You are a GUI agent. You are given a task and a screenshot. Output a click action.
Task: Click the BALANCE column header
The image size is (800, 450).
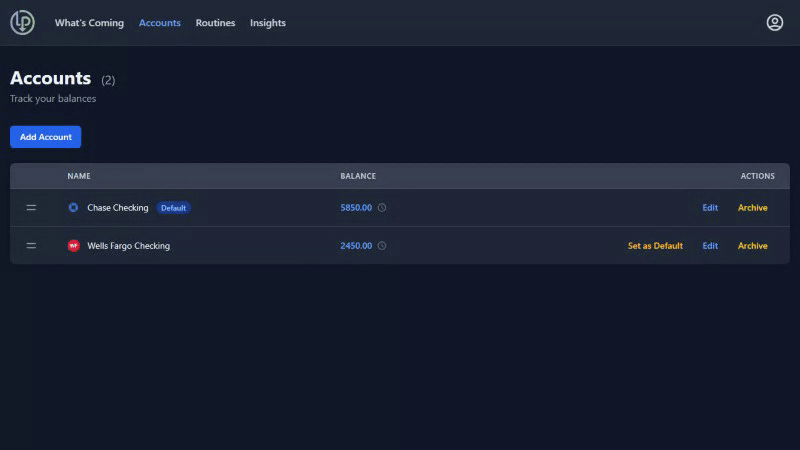(358, 176)
